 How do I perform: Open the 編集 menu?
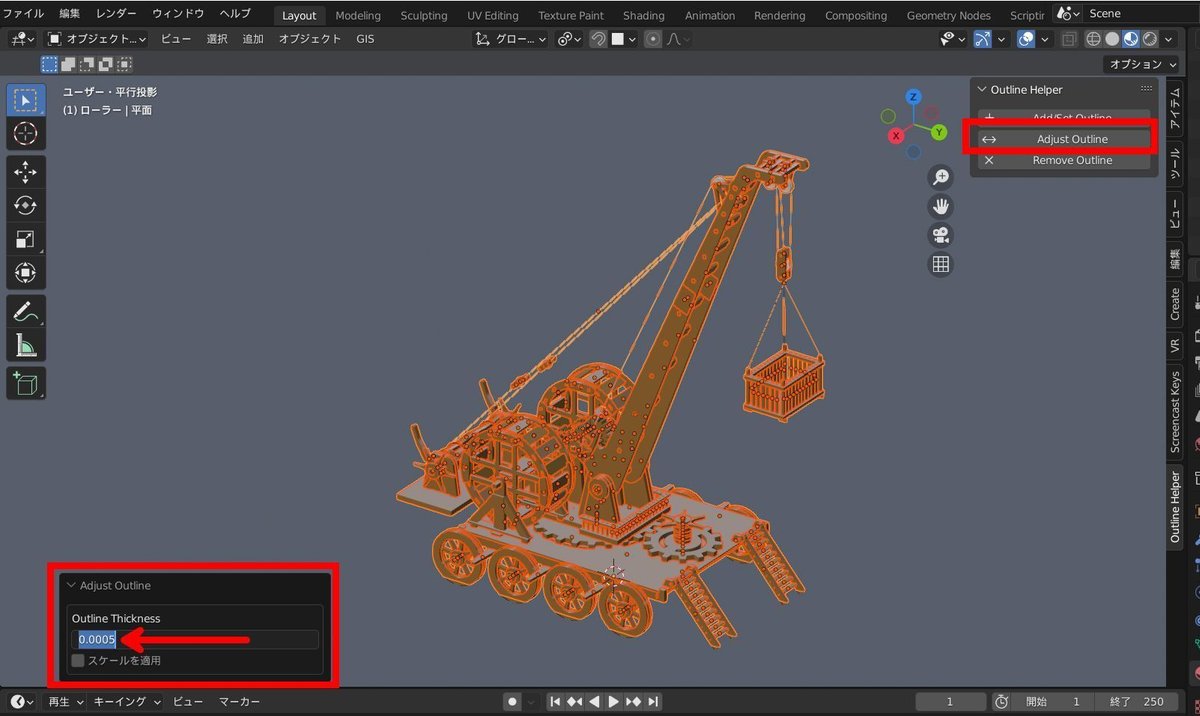(69, 14)
